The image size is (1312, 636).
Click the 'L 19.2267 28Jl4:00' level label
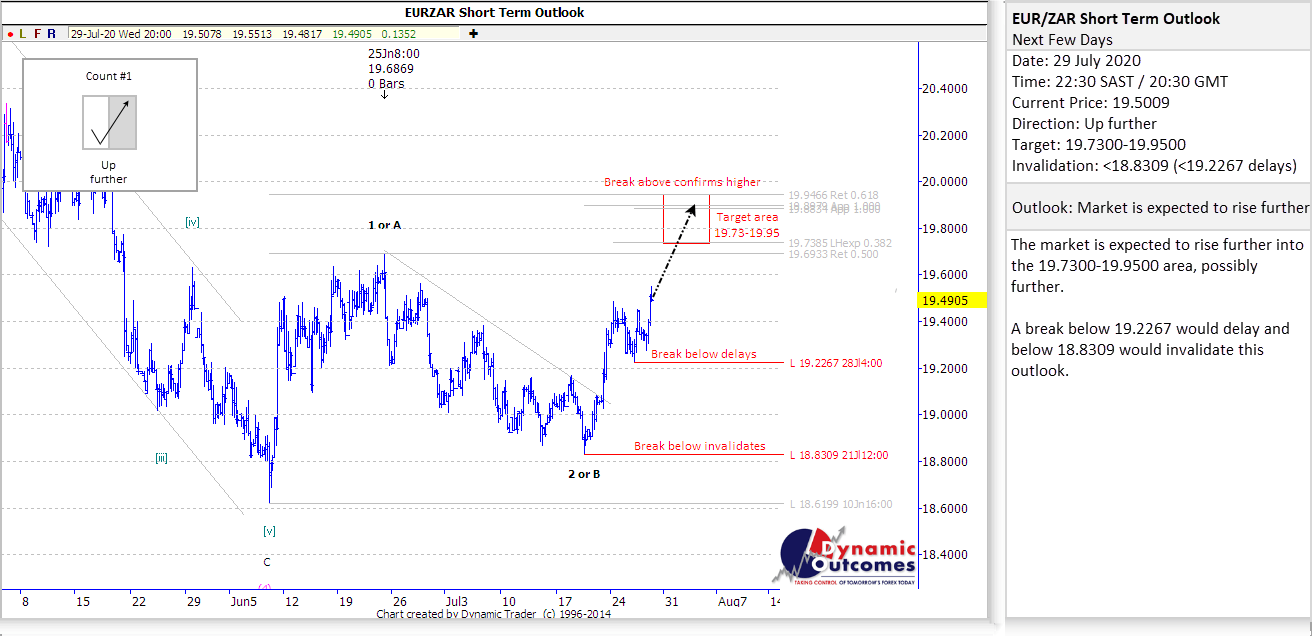pyautogui.click(x=838, y=363)
